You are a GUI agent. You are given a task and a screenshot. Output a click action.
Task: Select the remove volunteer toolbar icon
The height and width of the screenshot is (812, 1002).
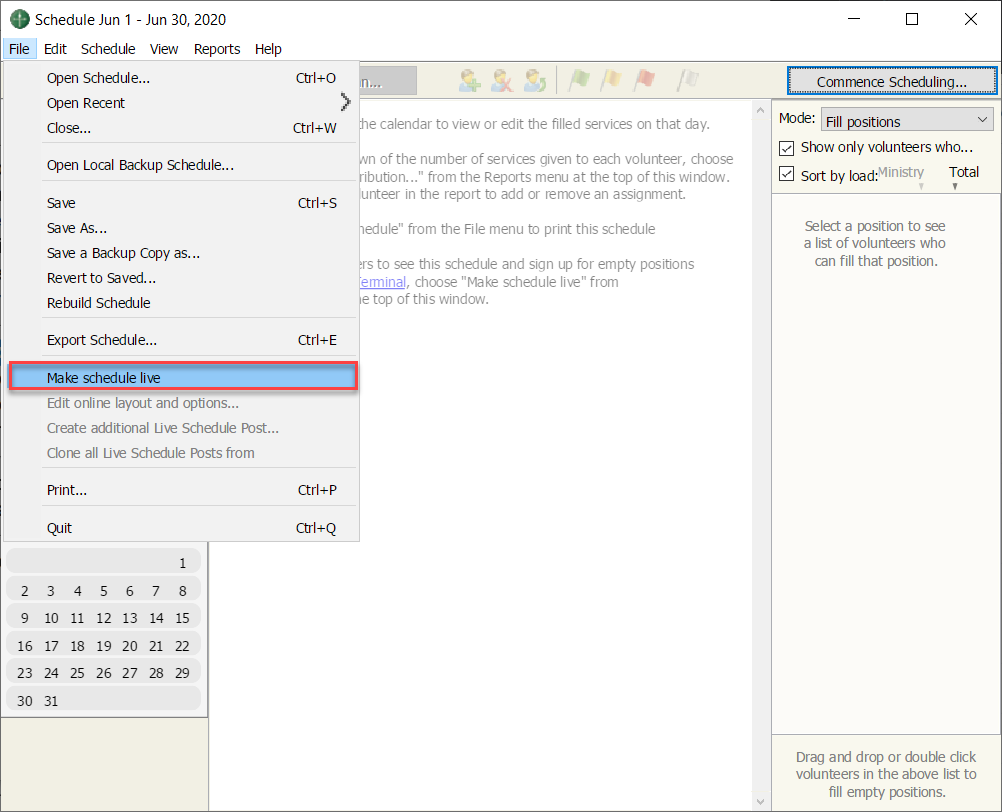[502, 81]
